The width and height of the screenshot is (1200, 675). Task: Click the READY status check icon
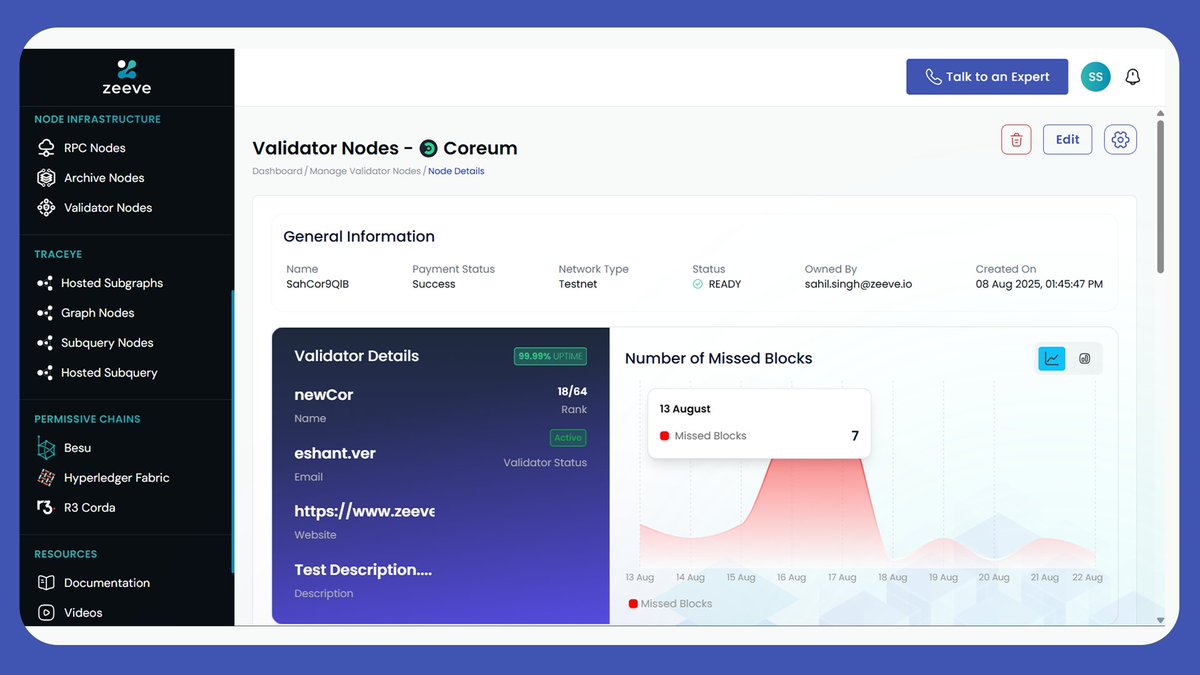tap(698, 284)
